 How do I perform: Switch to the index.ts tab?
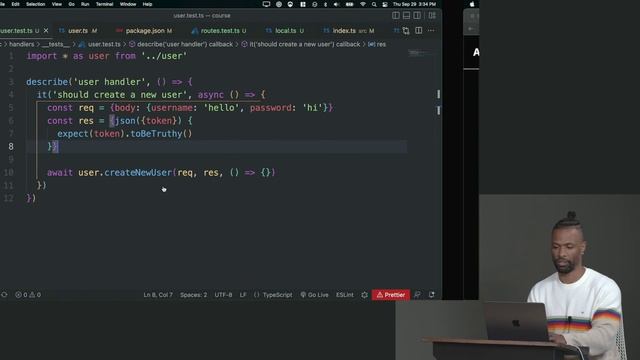click(x=348, y=31)
